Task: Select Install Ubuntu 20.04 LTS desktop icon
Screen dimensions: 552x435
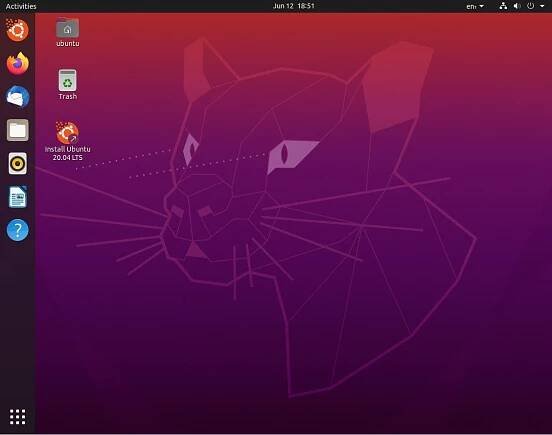Action: (x=67, y=141)
